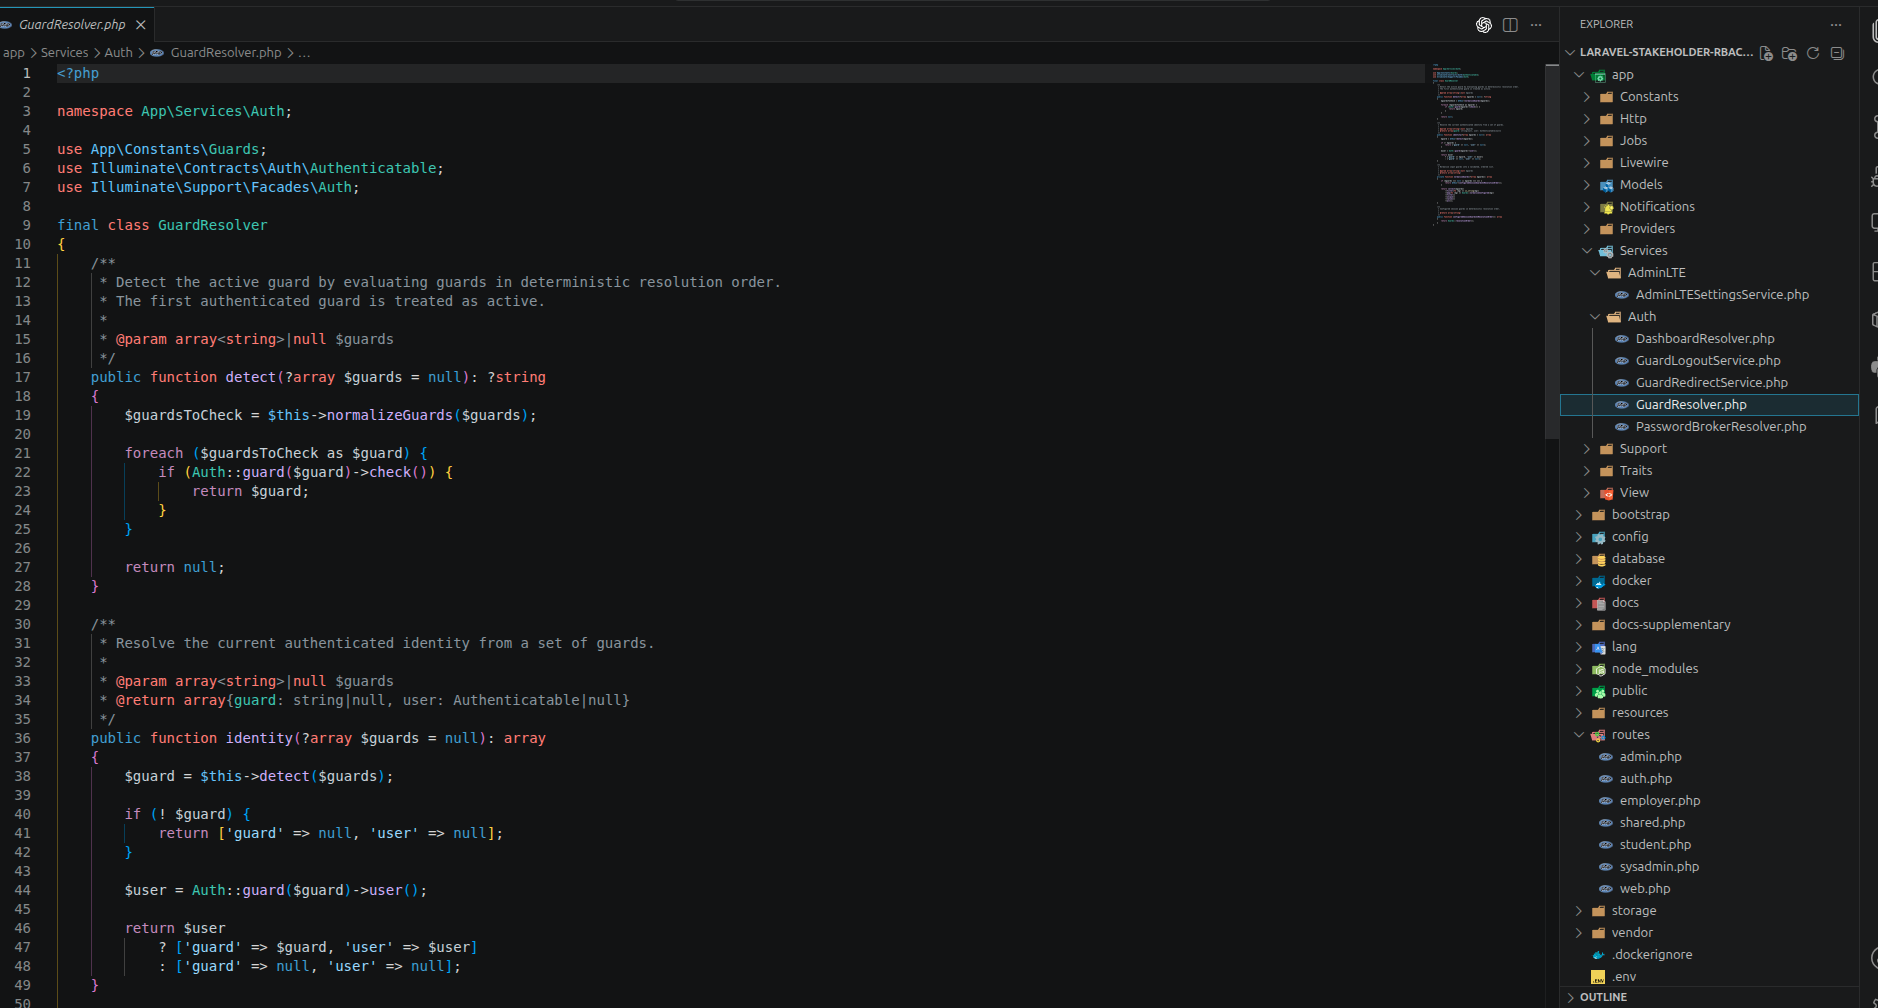Click the Services breadcrumb segment

point(65,53)
